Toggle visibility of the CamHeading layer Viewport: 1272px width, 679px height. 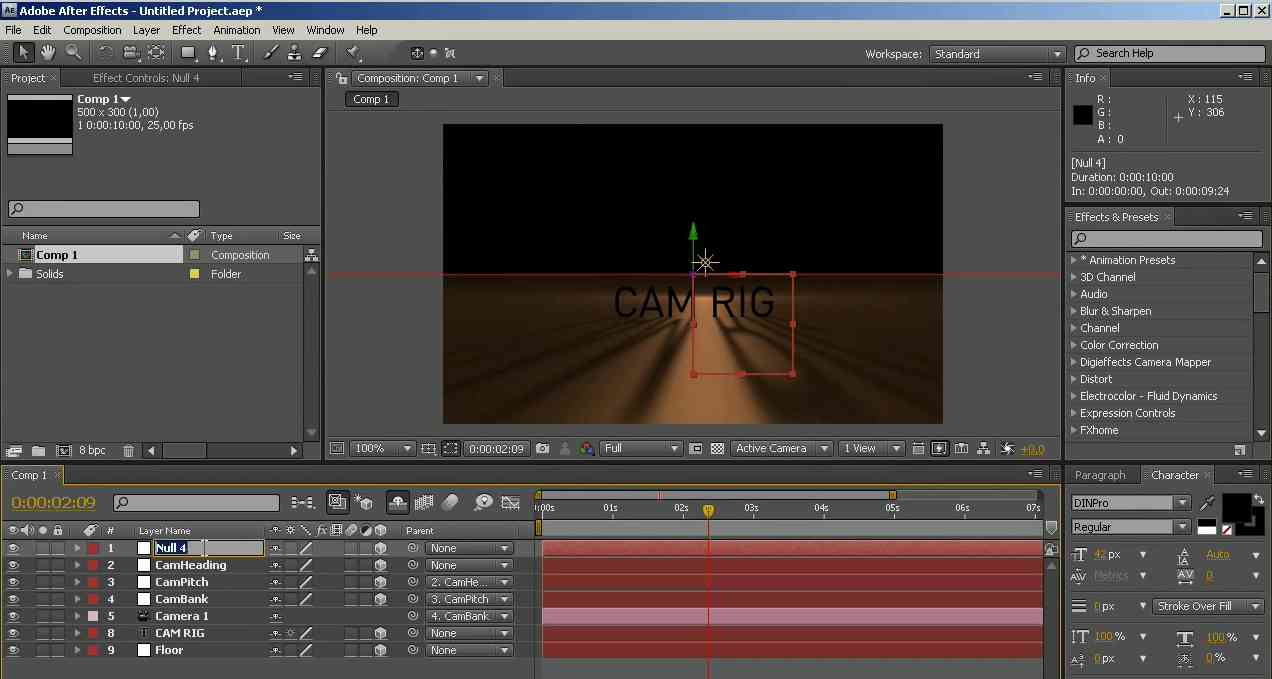pyautogui.click(x=13, y=565)
